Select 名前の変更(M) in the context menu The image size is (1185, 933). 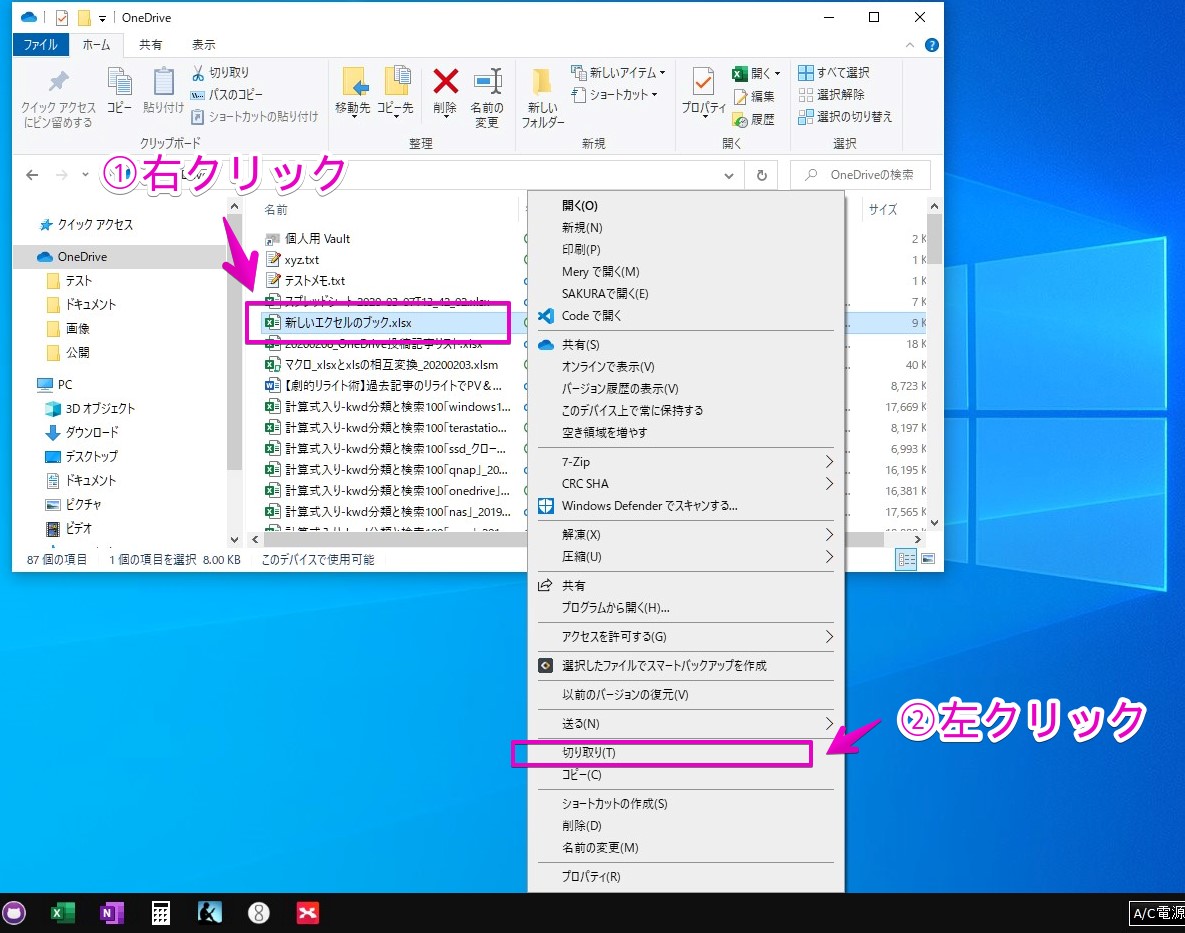click(x=685, y=848)
